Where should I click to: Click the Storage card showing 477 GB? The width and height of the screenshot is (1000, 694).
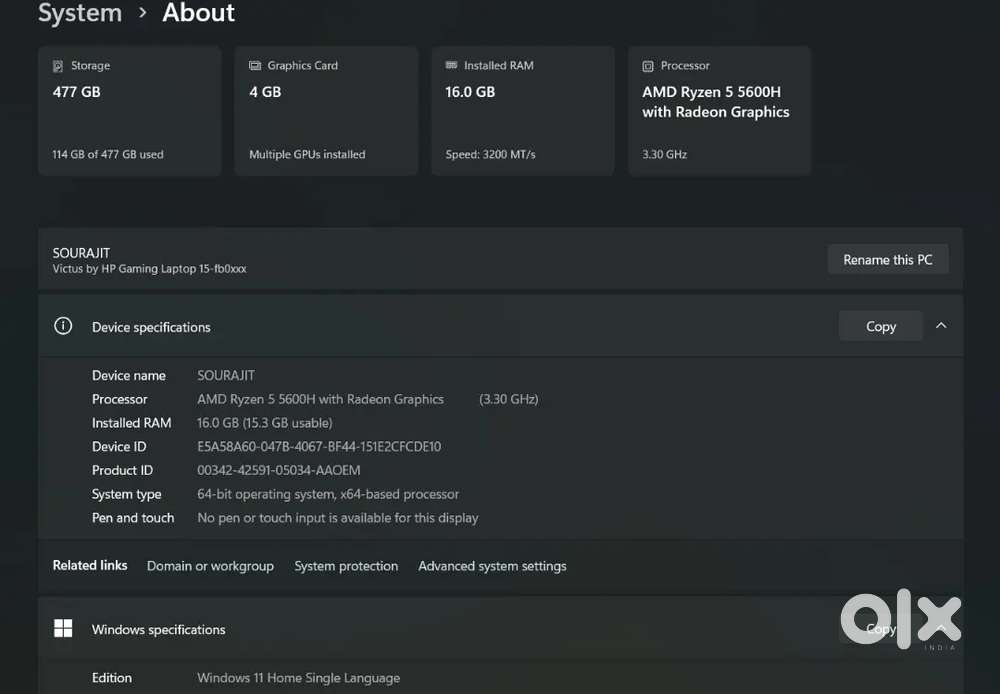129,110
